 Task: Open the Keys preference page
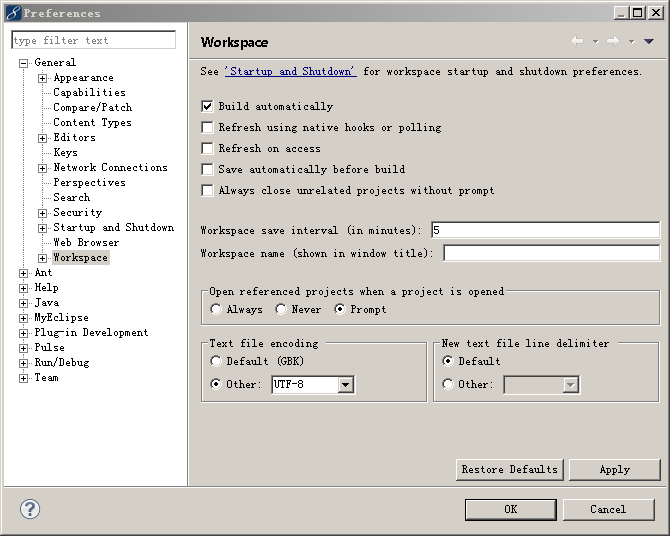65,152
